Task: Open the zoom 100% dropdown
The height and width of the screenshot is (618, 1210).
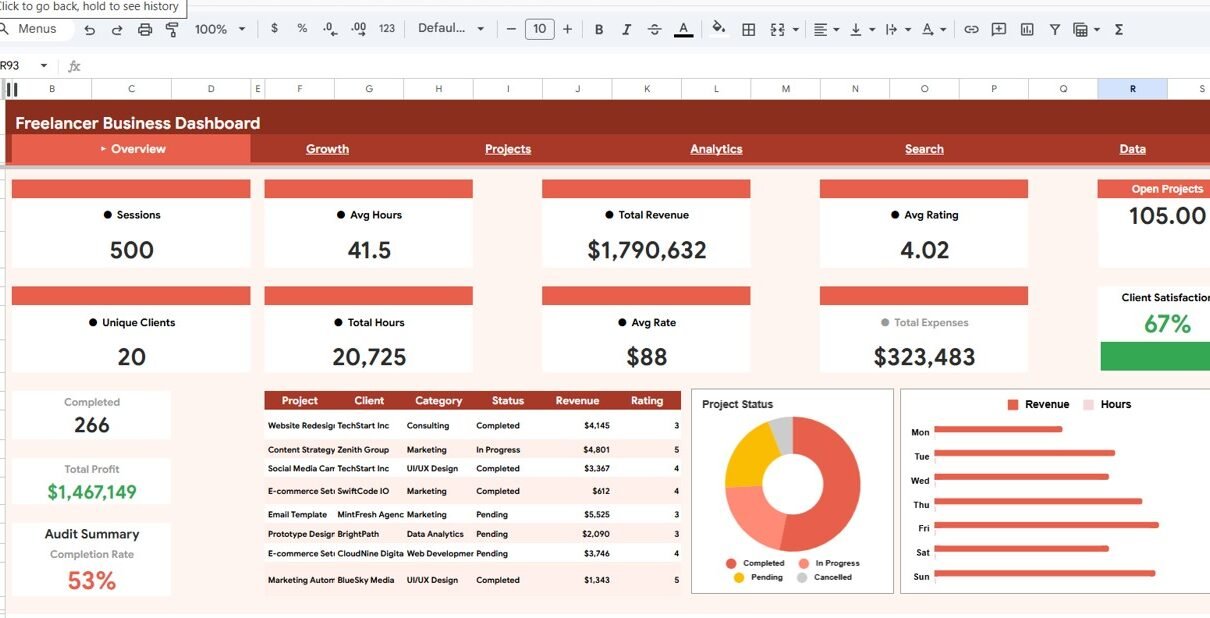Action: (220, 30)
